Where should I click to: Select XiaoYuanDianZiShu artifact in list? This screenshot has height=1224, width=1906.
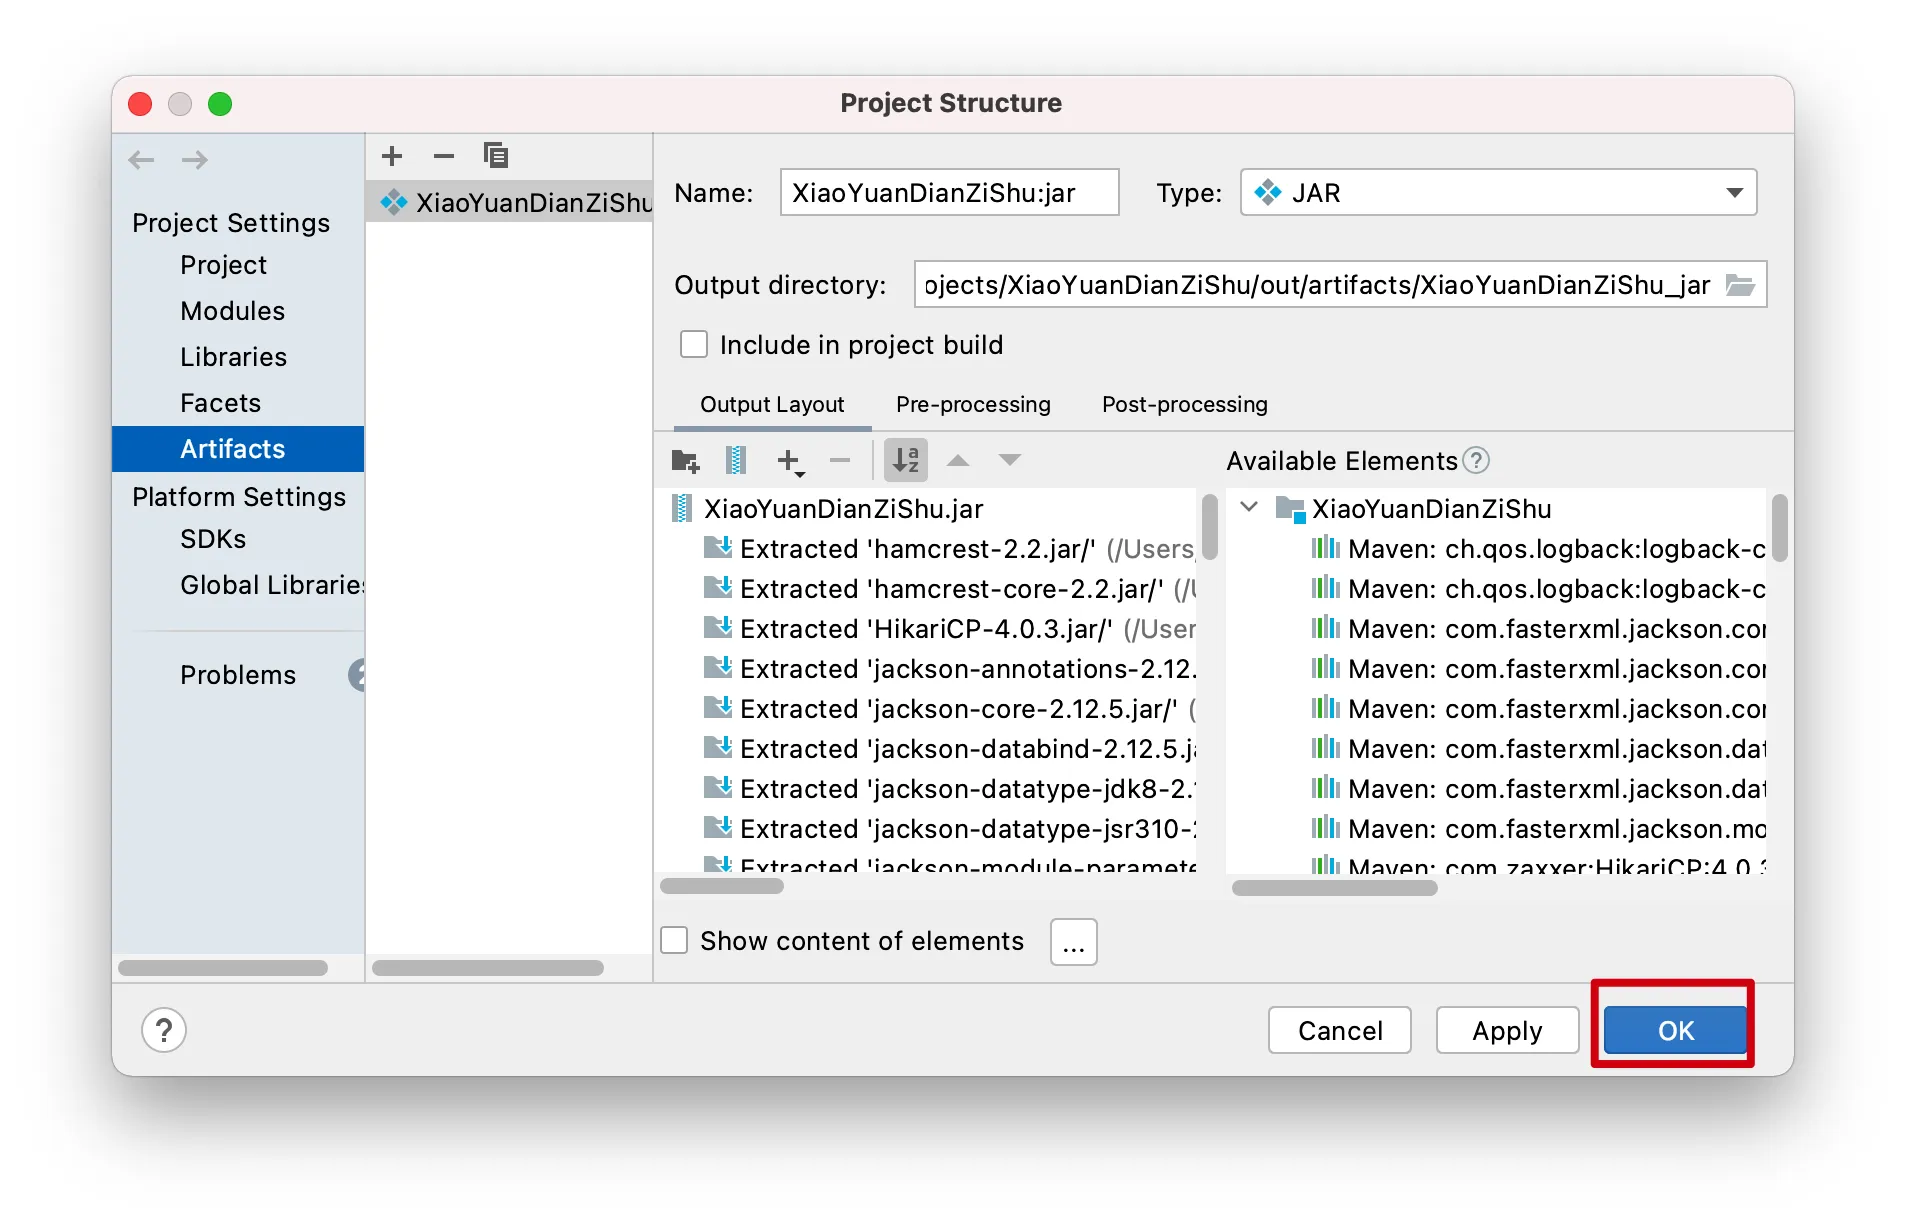point(510,203)
